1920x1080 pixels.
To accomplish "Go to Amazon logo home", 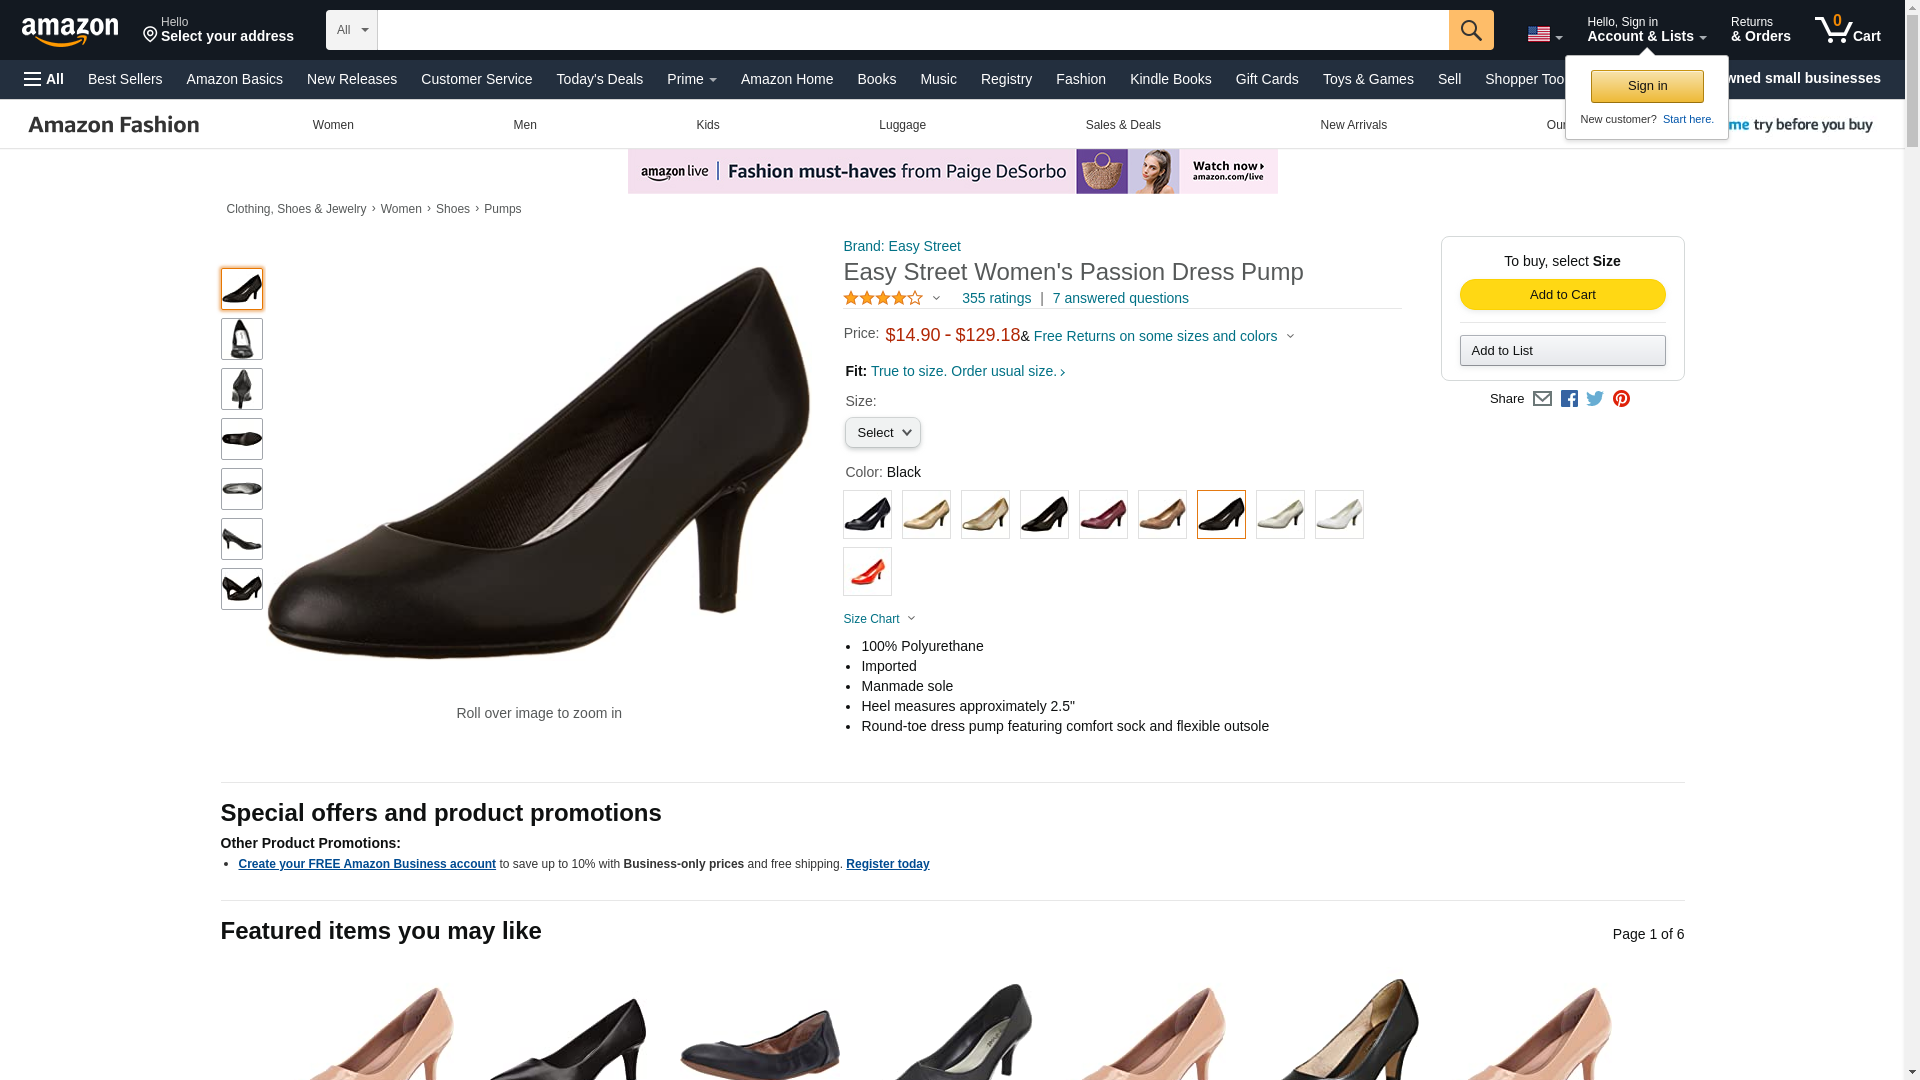I will click(70, 31).
